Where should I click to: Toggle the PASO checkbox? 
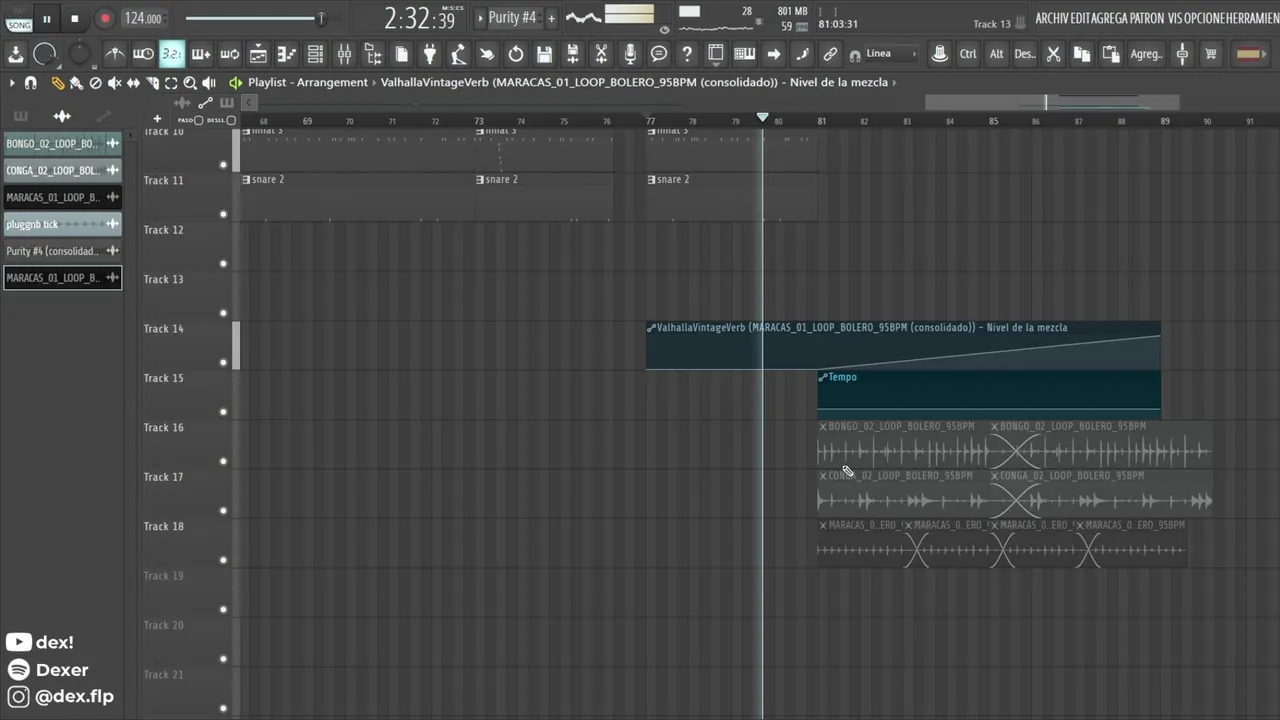[198, 120]
